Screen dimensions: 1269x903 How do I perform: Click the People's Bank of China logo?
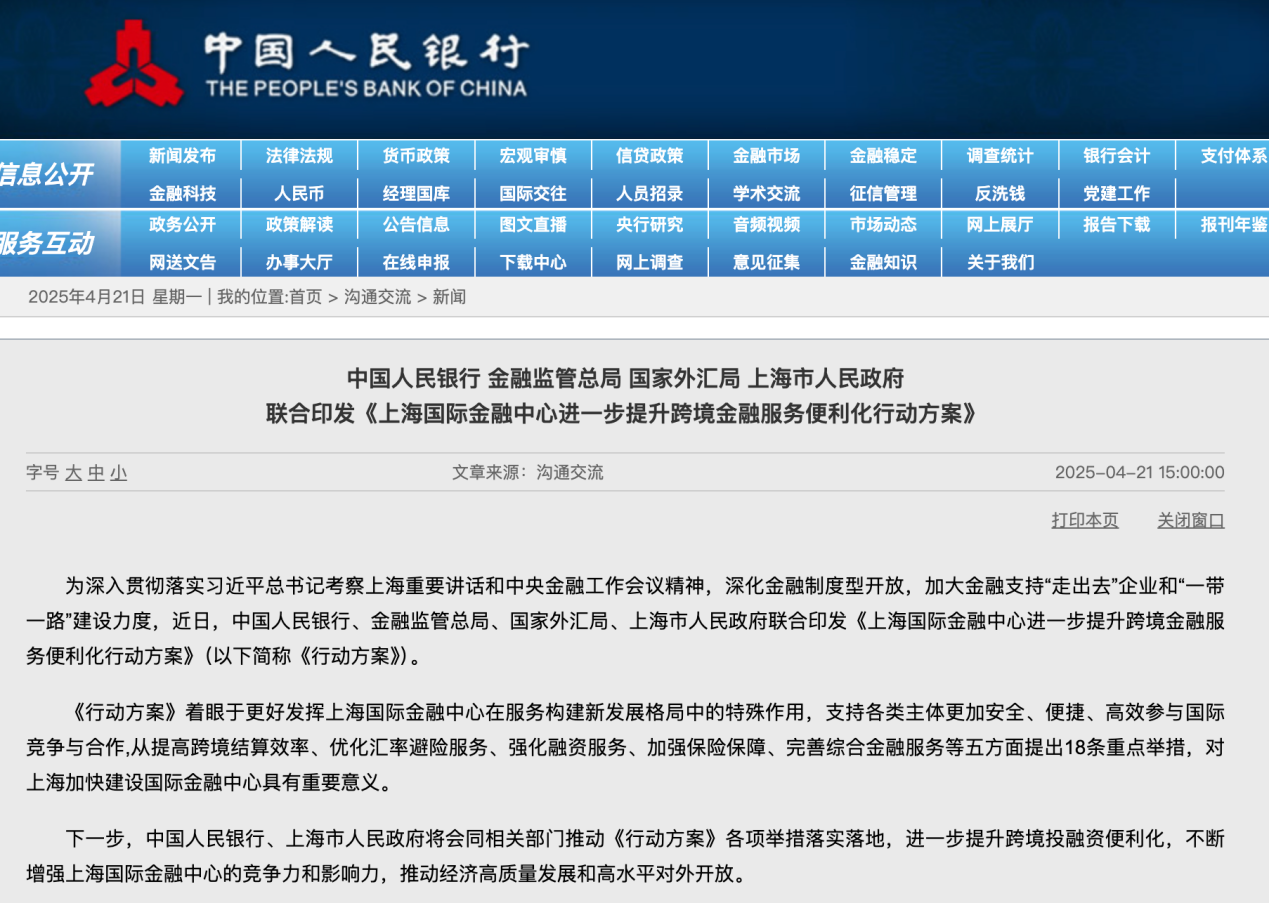tap(306, 64)
